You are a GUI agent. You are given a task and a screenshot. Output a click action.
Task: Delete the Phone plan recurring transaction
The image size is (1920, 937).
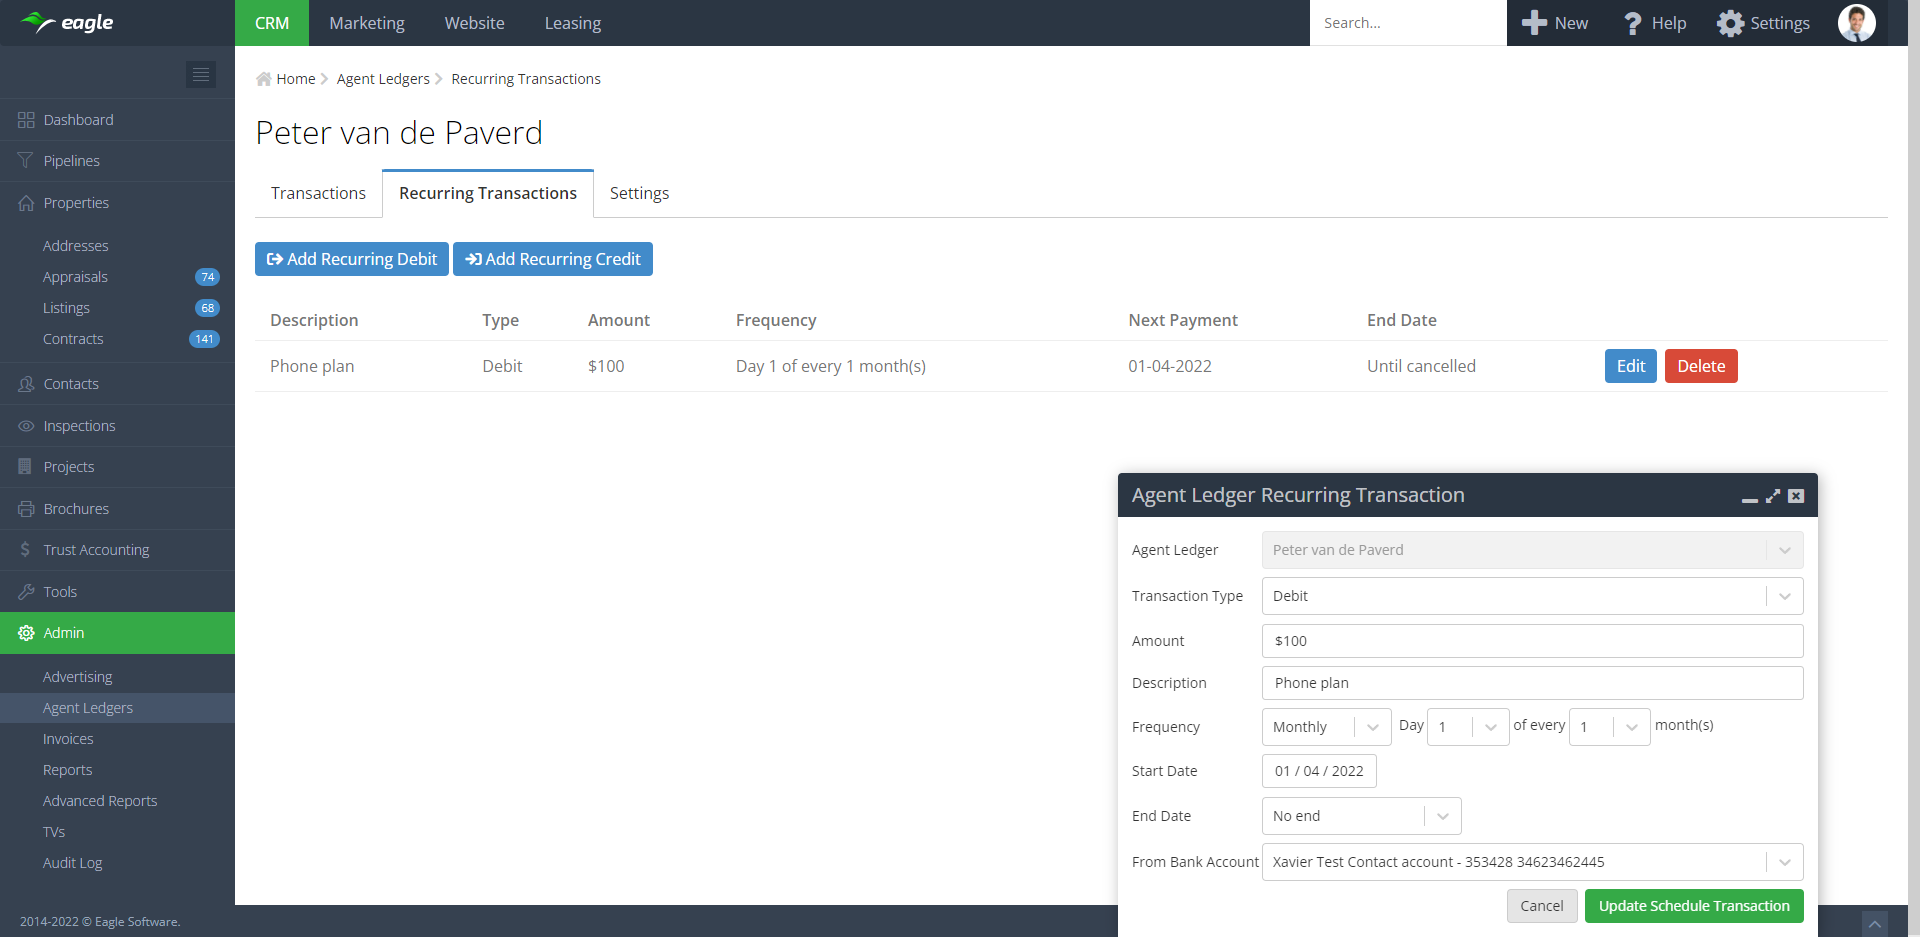[x=1700, y=366]
